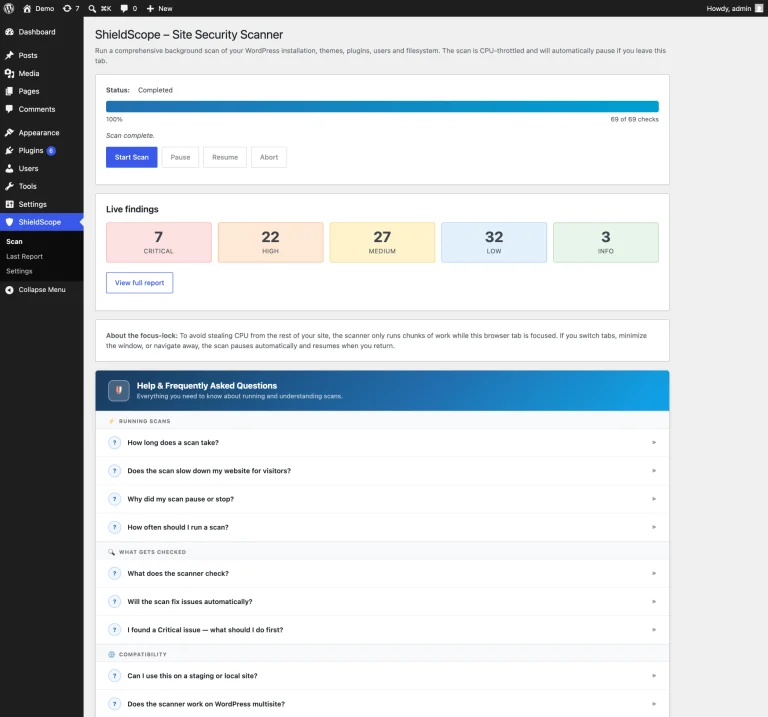Click the Users person icon
This screenshot has height=717, width=768.
click(9, 168)
